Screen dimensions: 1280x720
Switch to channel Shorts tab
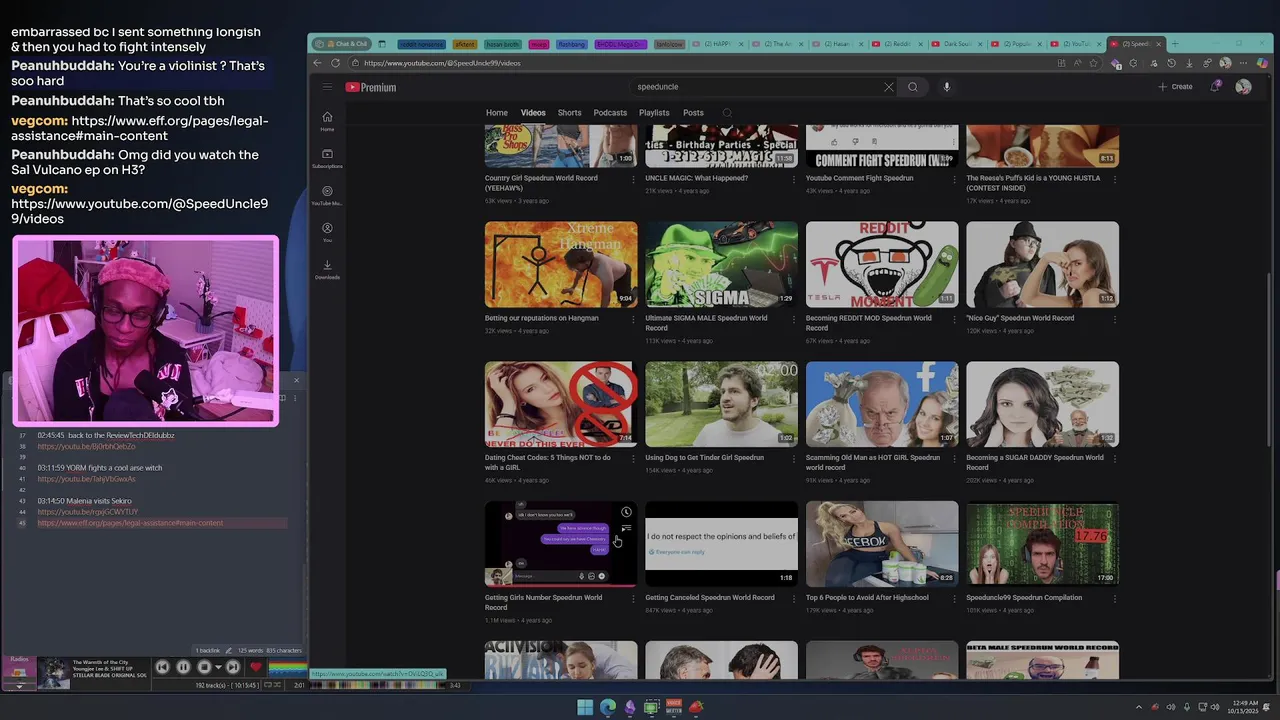pyautogui.click(x=569, y=113)
